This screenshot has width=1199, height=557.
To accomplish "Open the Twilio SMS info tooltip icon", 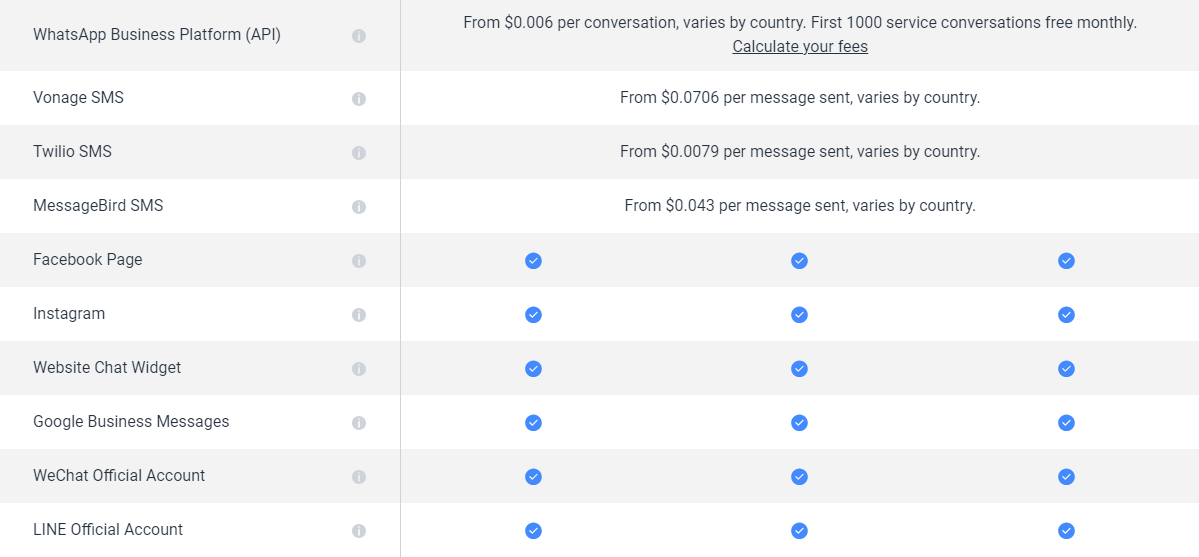I will click(359, 153).
